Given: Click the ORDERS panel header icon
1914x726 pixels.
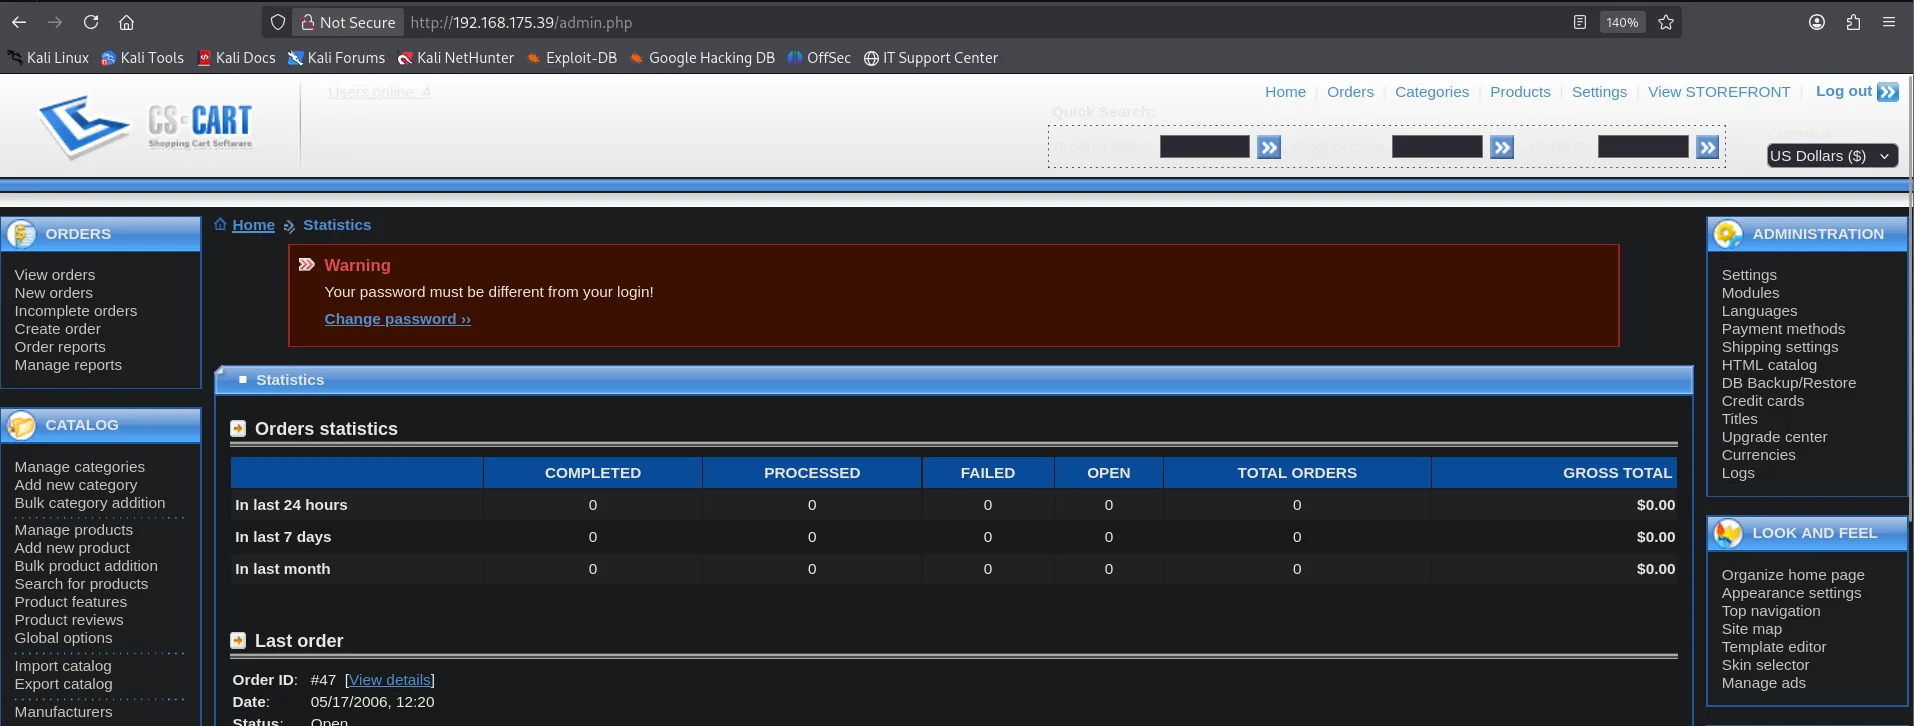Looking at the screenshot, I should coord(21,234).
